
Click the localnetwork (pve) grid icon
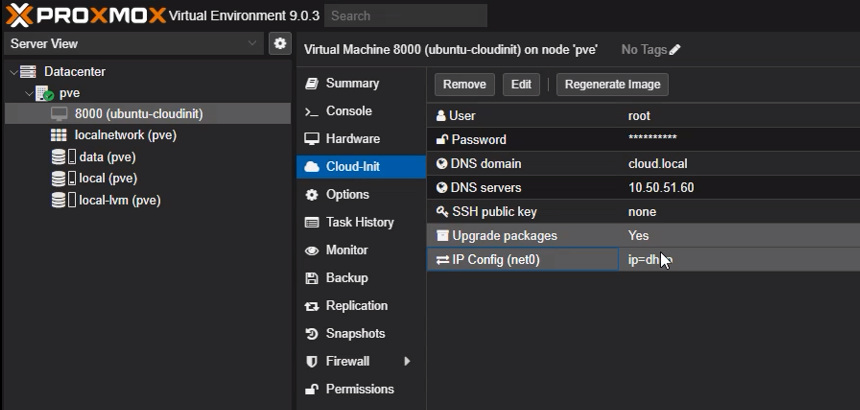[59, 135]
